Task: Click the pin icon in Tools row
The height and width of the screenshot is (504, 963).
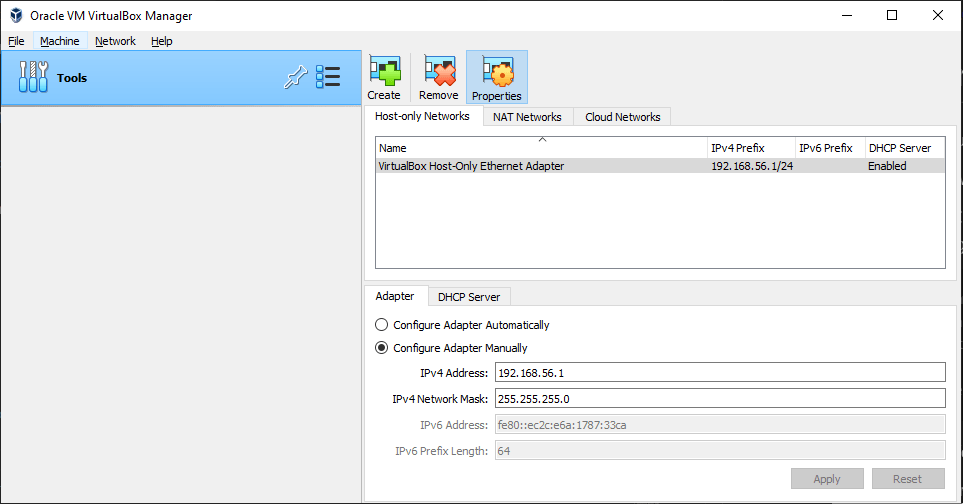Action: tap(295, 77)
